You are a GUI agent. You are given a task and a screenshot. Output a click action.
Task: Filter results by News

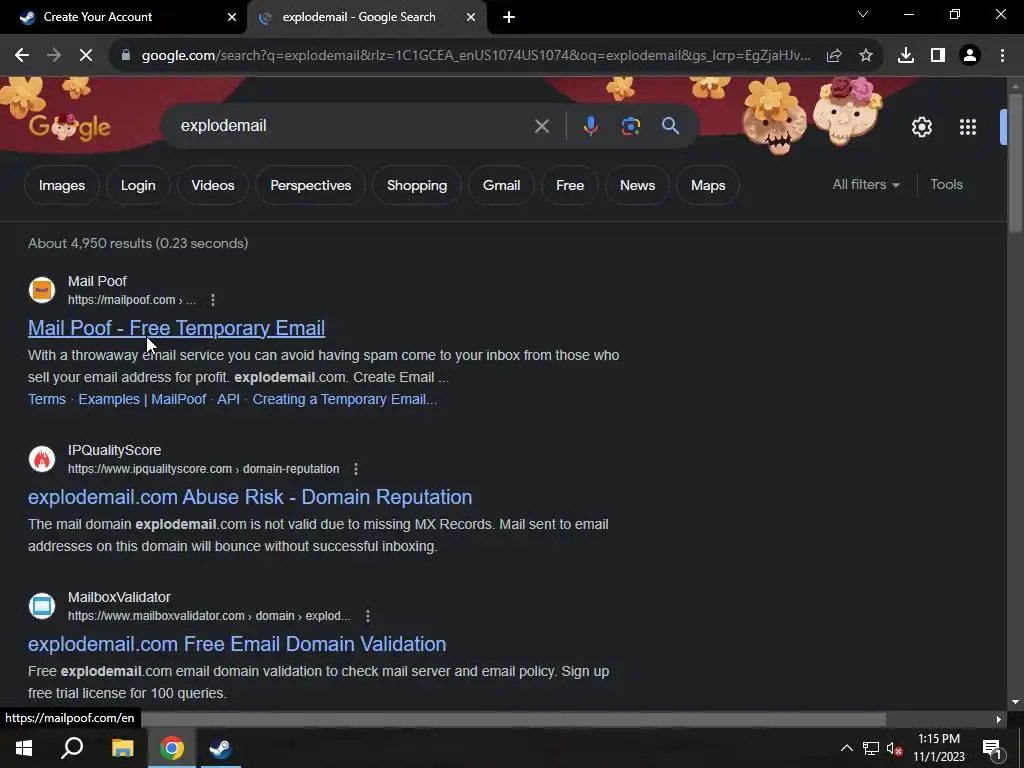coord(637,185)
